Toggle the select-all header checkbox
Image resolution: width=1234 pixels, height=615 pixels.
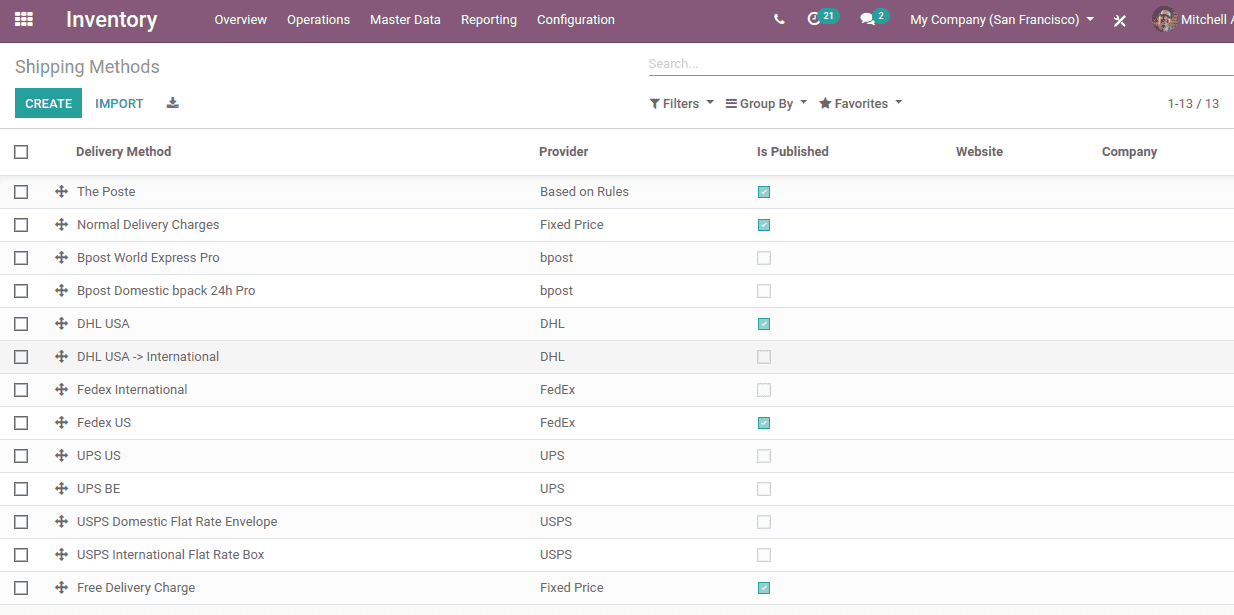tap(21, 152)
